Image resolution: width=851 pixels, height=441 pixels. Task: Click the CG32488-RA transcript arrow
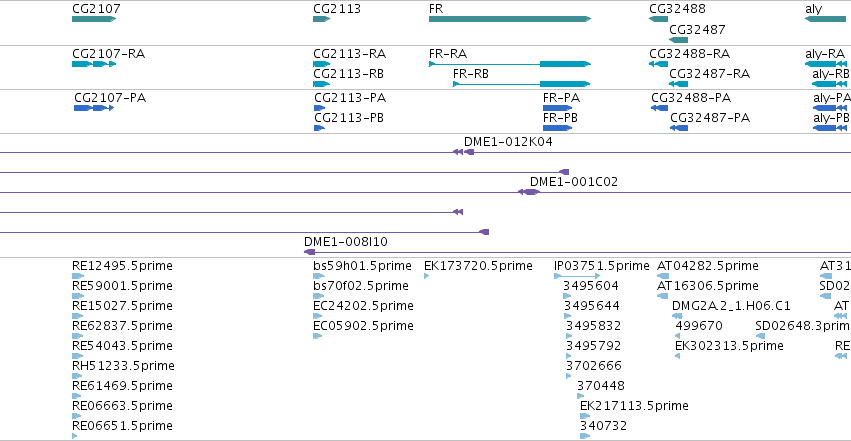658,64
